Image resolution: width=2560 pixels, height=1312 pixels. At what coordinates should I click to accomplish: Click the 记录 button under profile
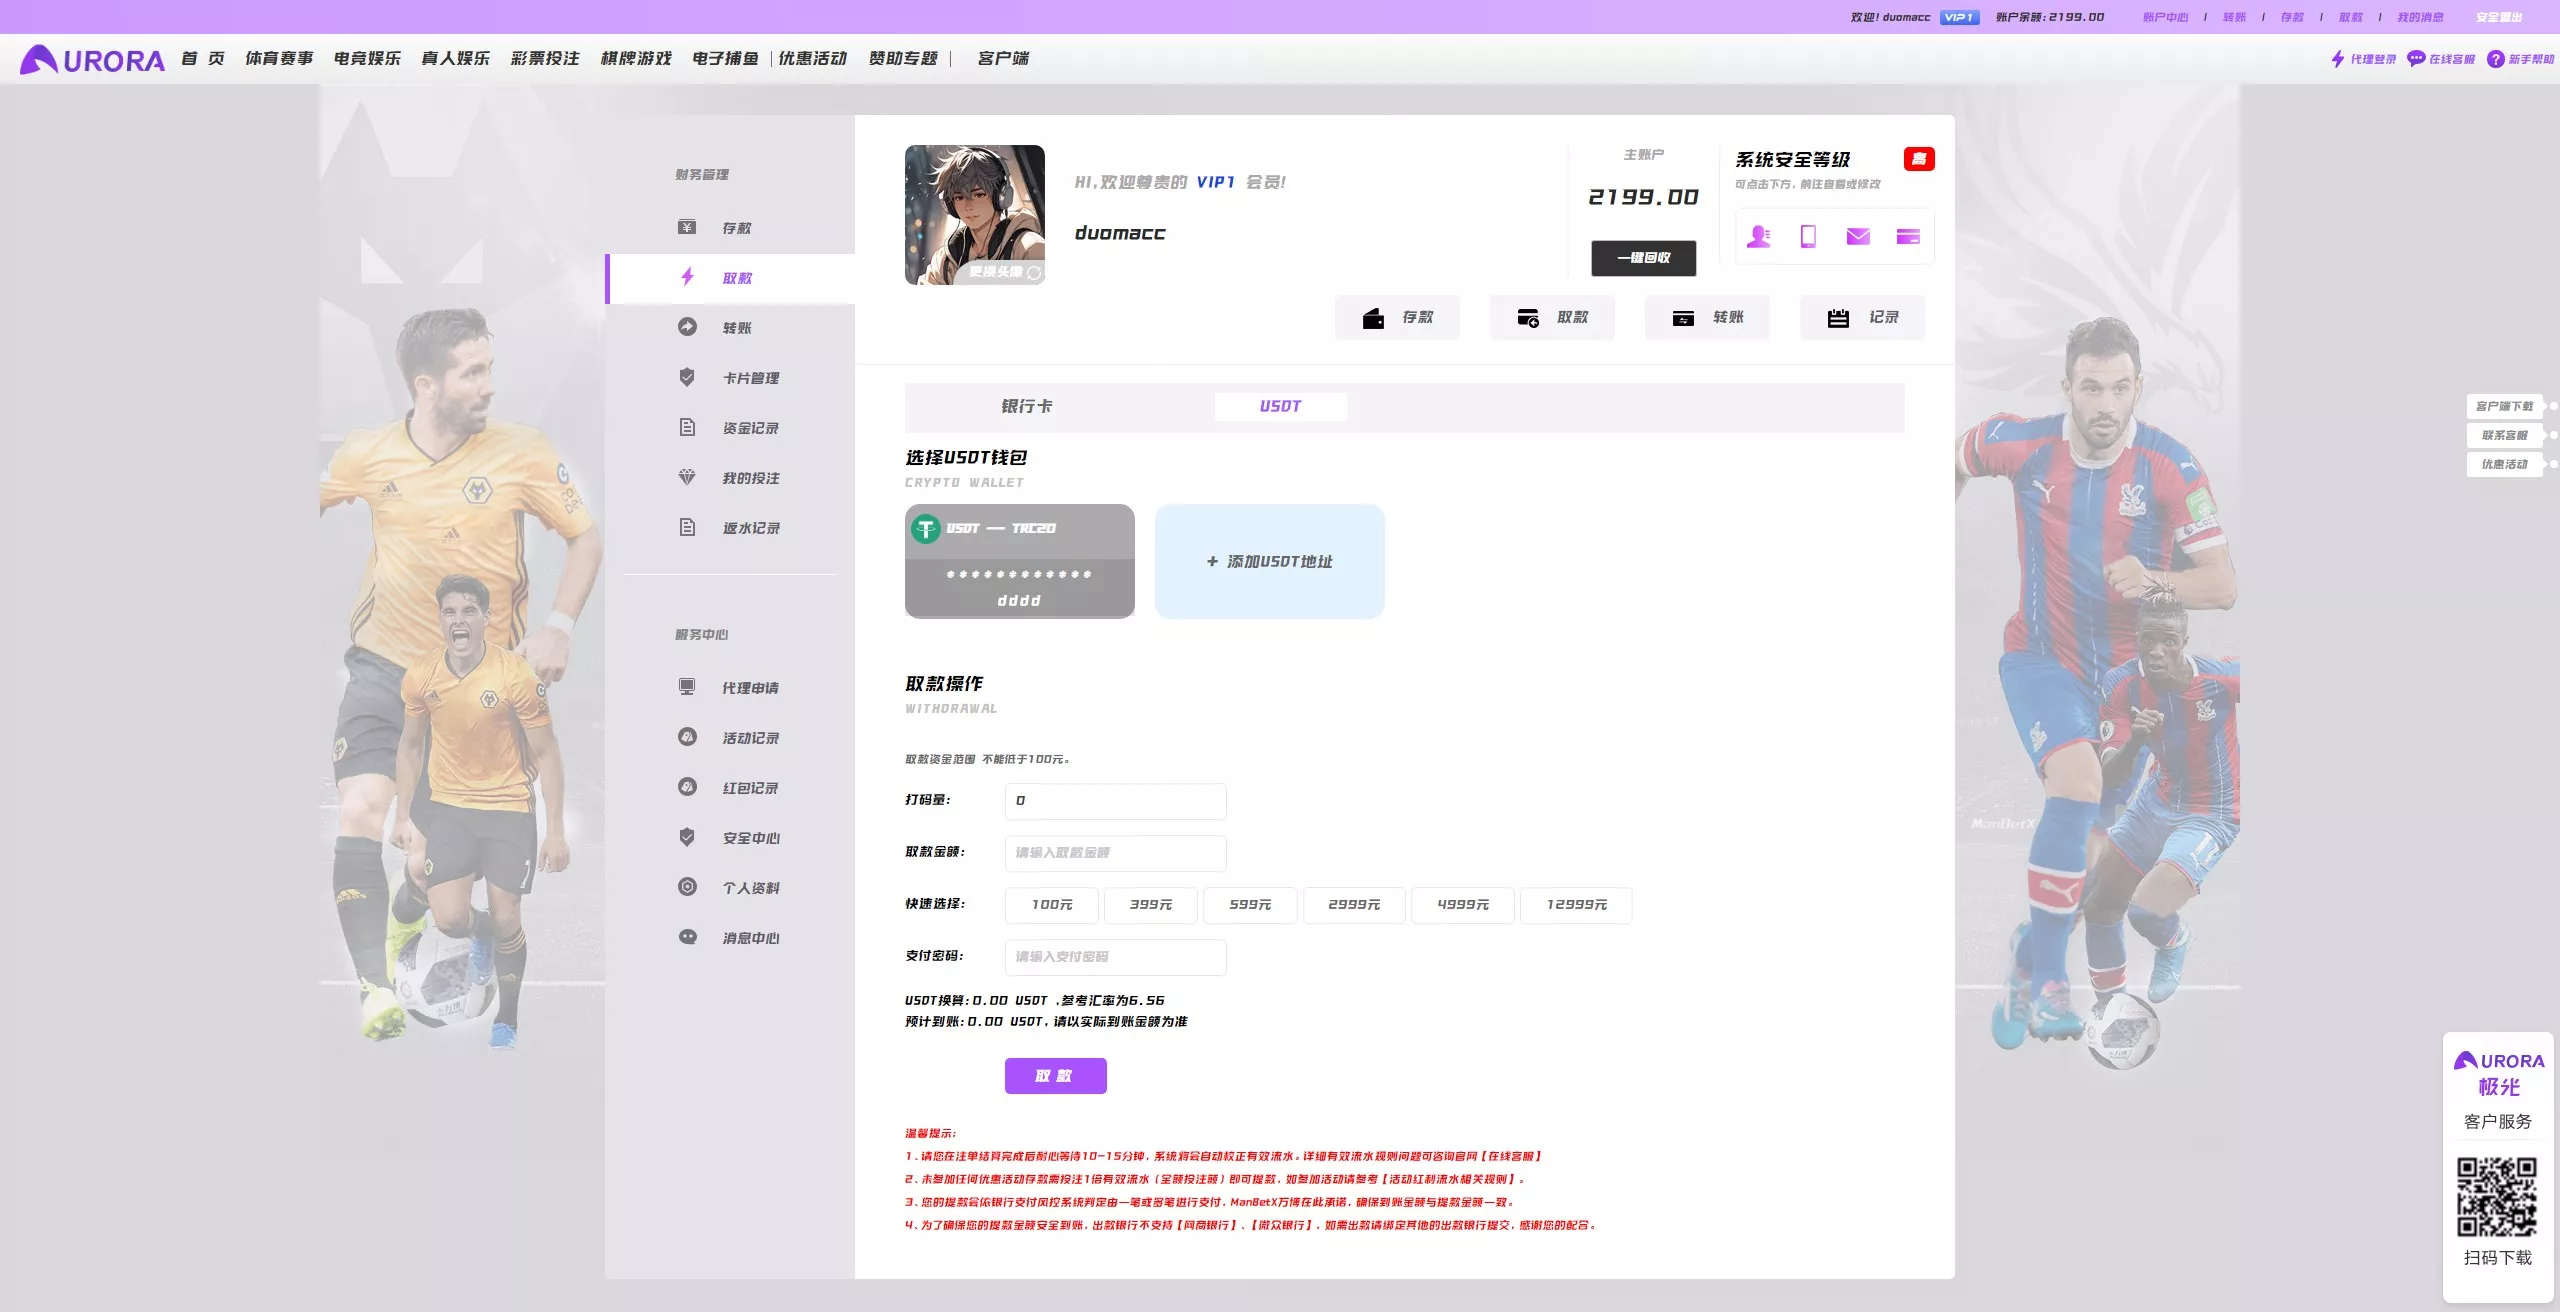tap(1862, 317)
